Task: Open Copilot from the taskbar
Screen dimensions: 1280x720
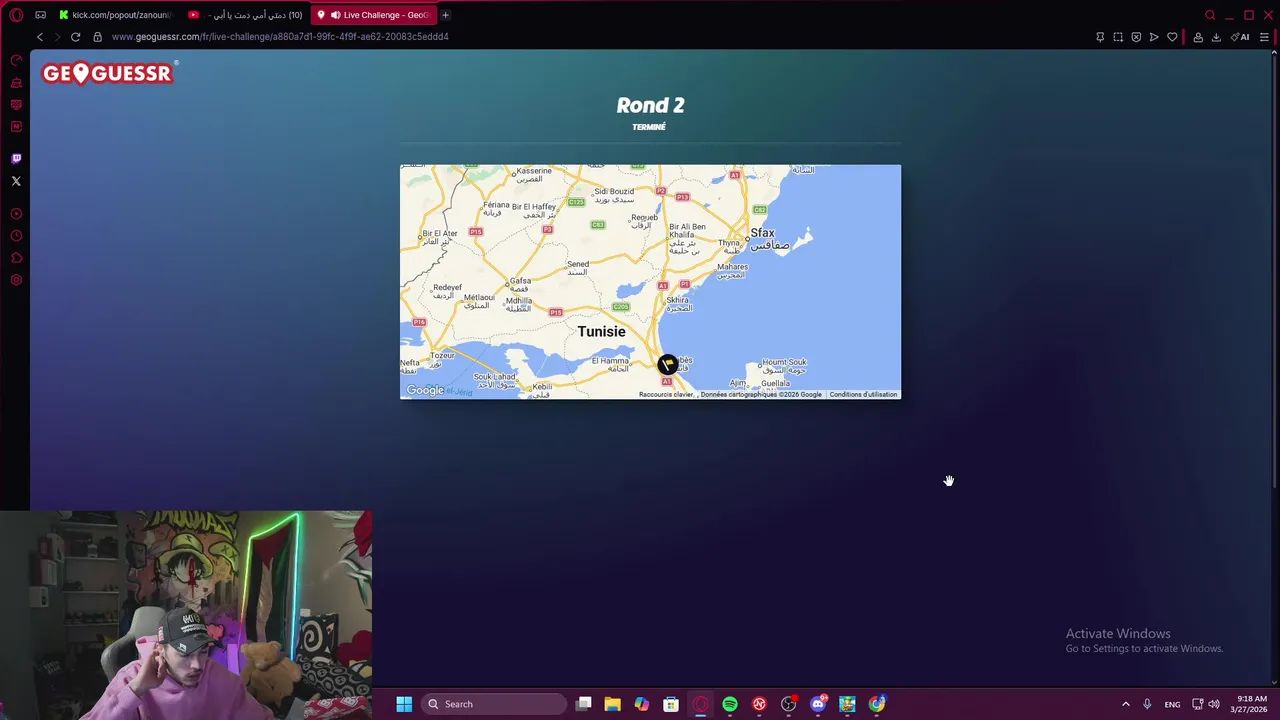Action: (x=641, y=704)
